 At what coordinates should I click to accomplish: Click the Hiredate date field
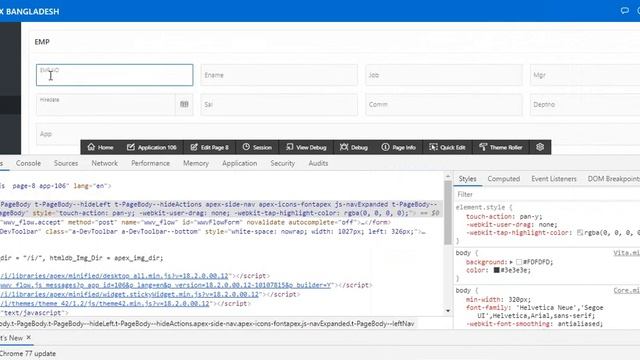(x=105, y=104)
